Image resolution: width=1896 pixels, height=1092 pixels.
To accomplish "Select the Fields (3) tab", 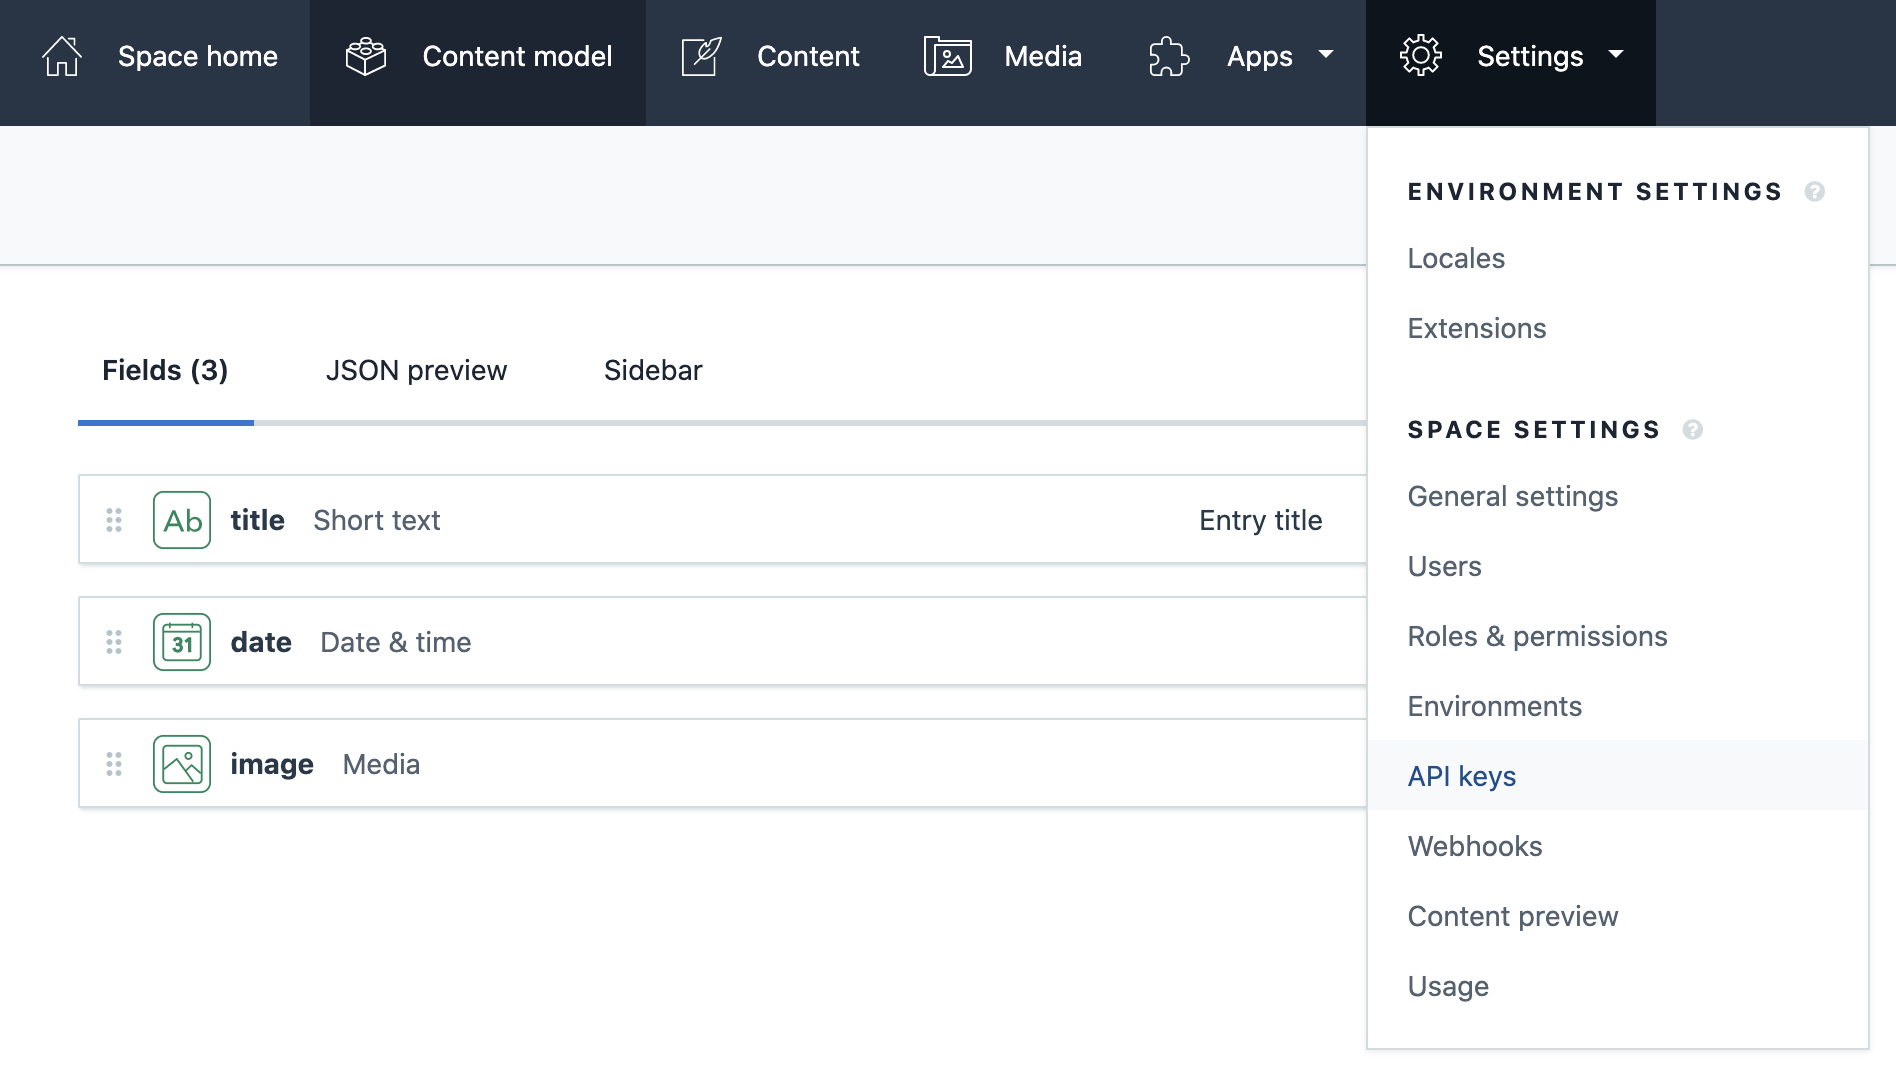I will click(165, 370).
